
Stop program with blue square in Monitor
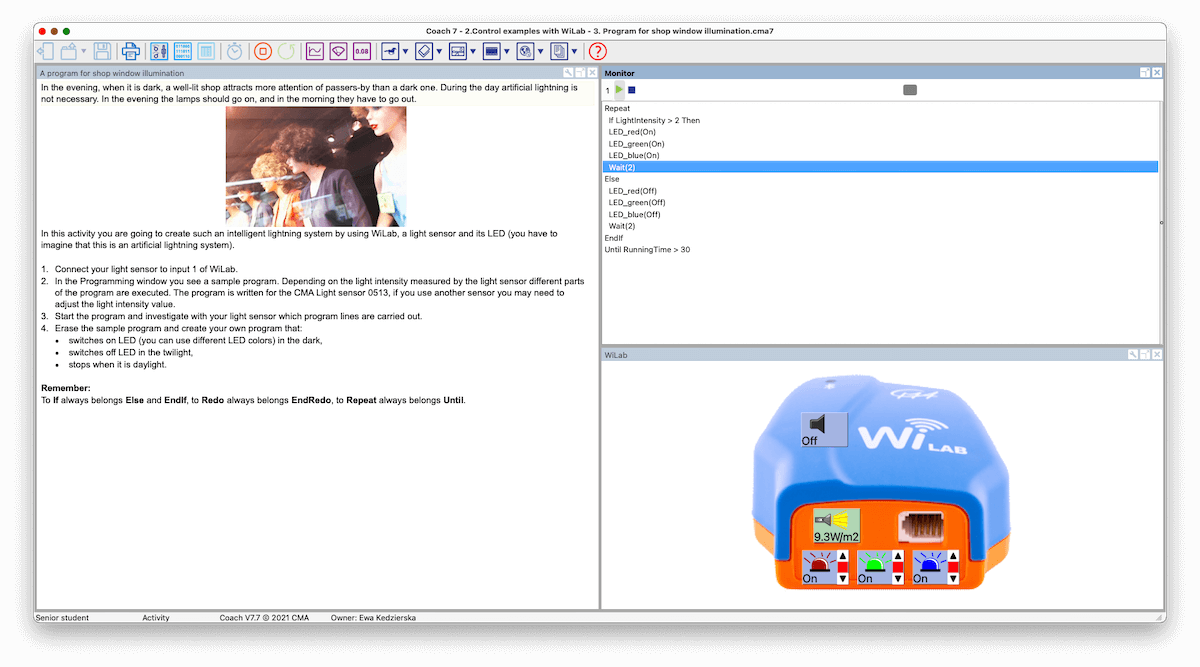[632, 90]
